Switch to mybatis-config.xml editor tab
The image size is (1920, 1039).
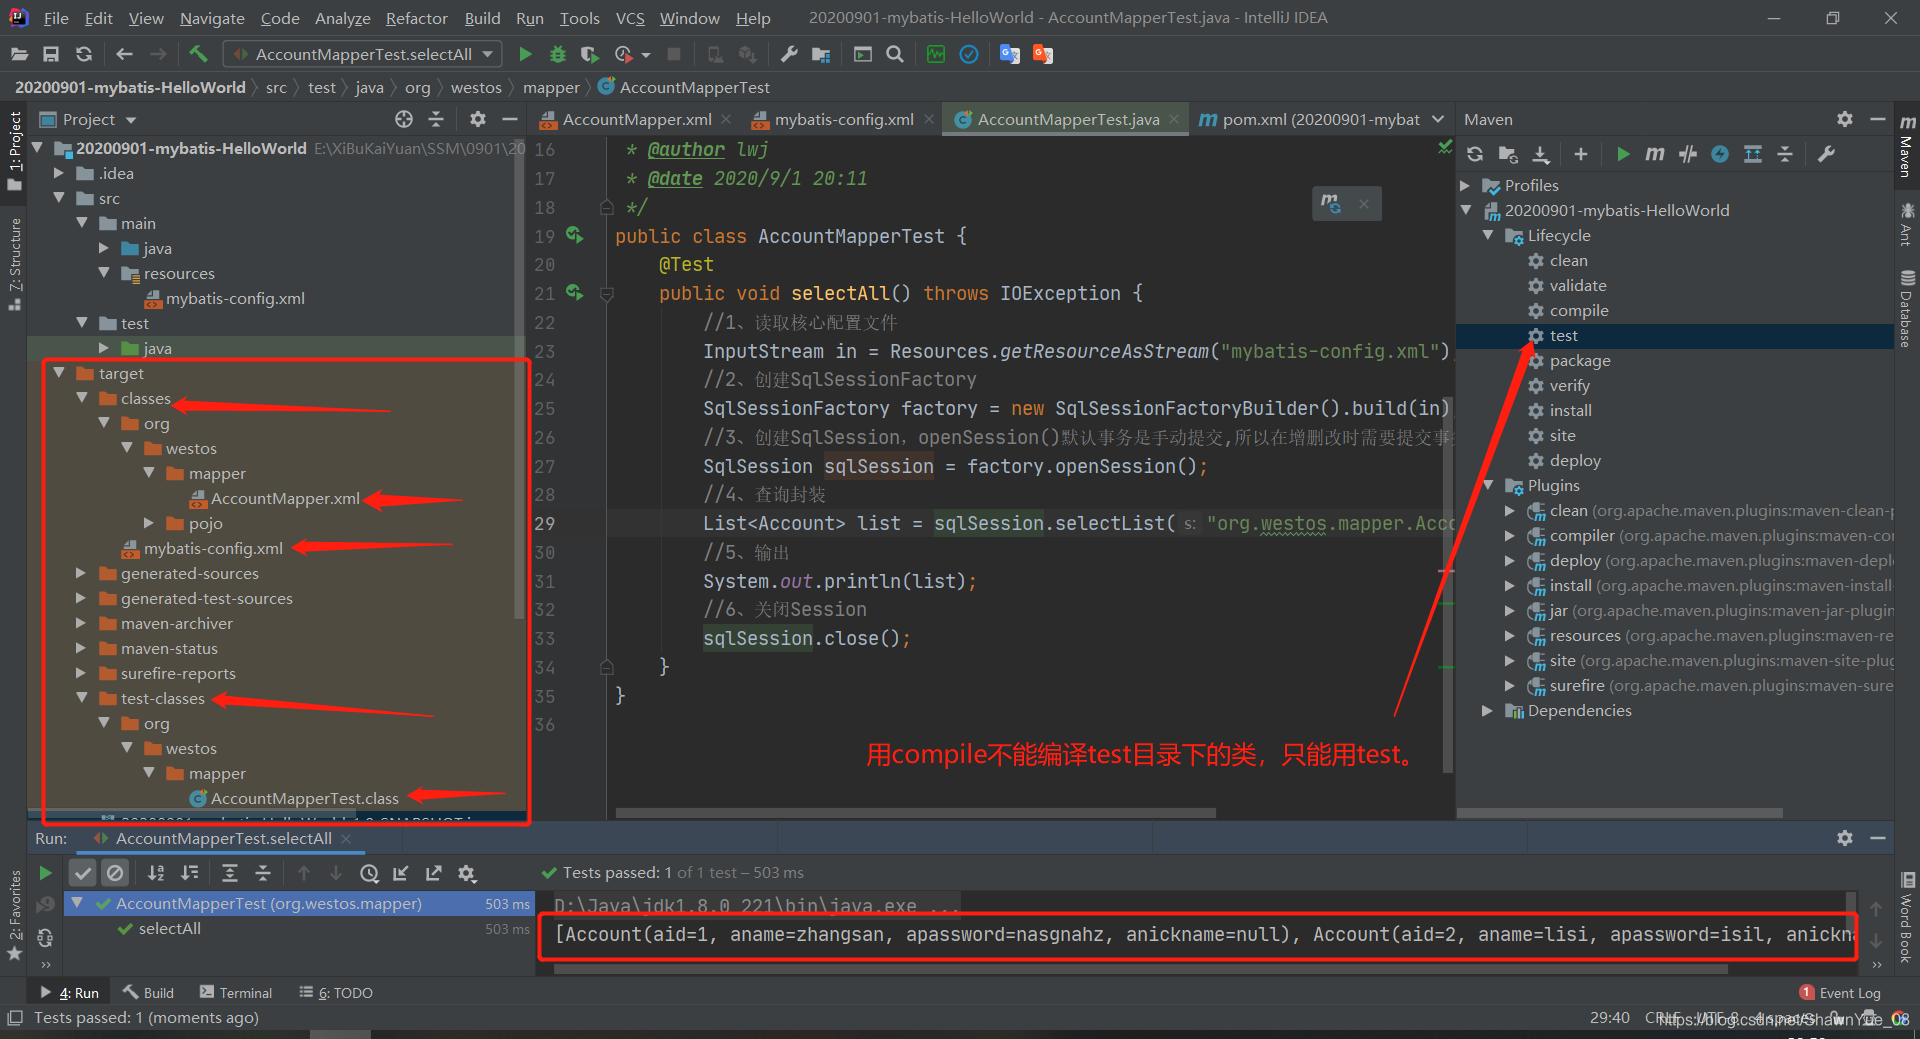[x=843, y=119]
